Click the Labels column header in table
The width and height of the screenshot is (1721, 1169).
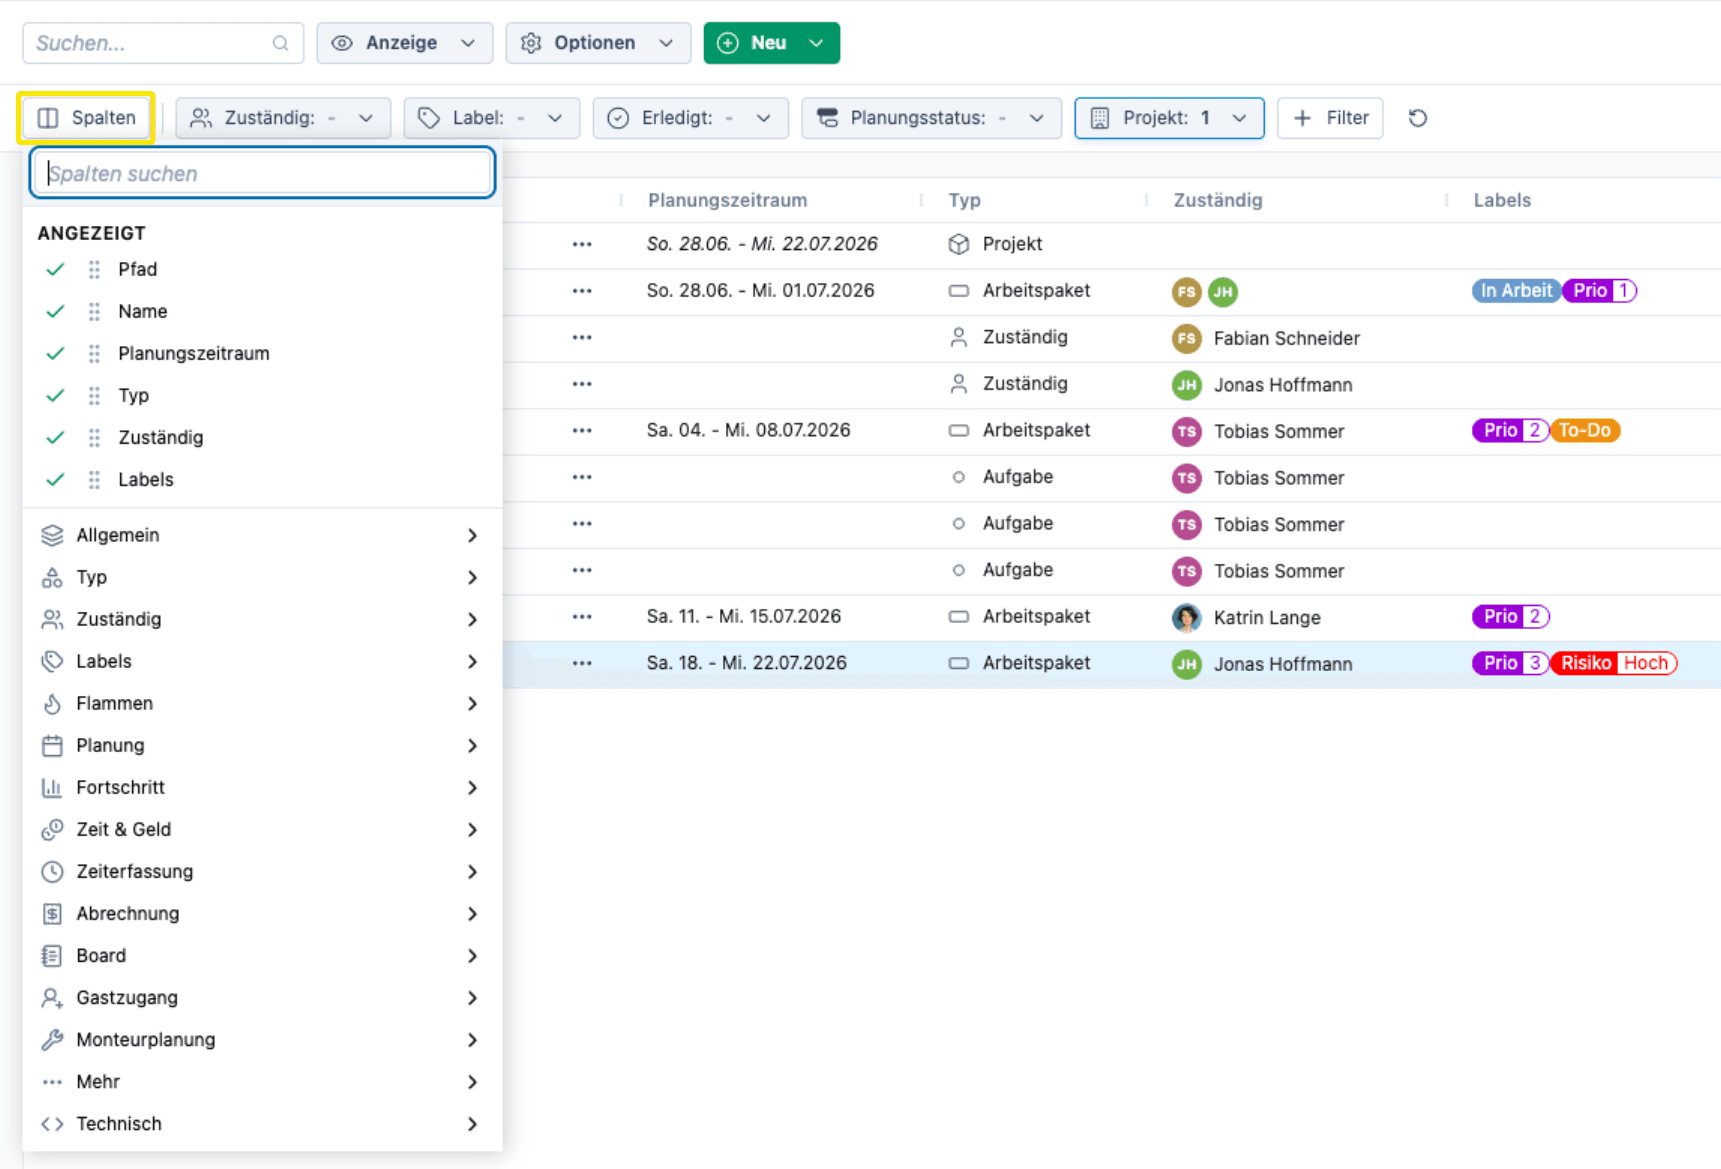1502,200
